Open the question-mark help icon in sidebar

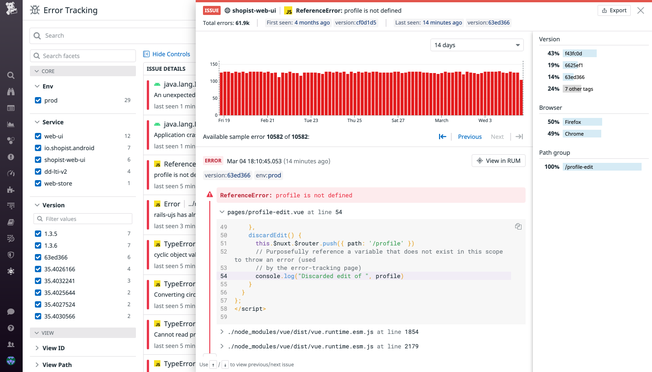pos(11,328)
